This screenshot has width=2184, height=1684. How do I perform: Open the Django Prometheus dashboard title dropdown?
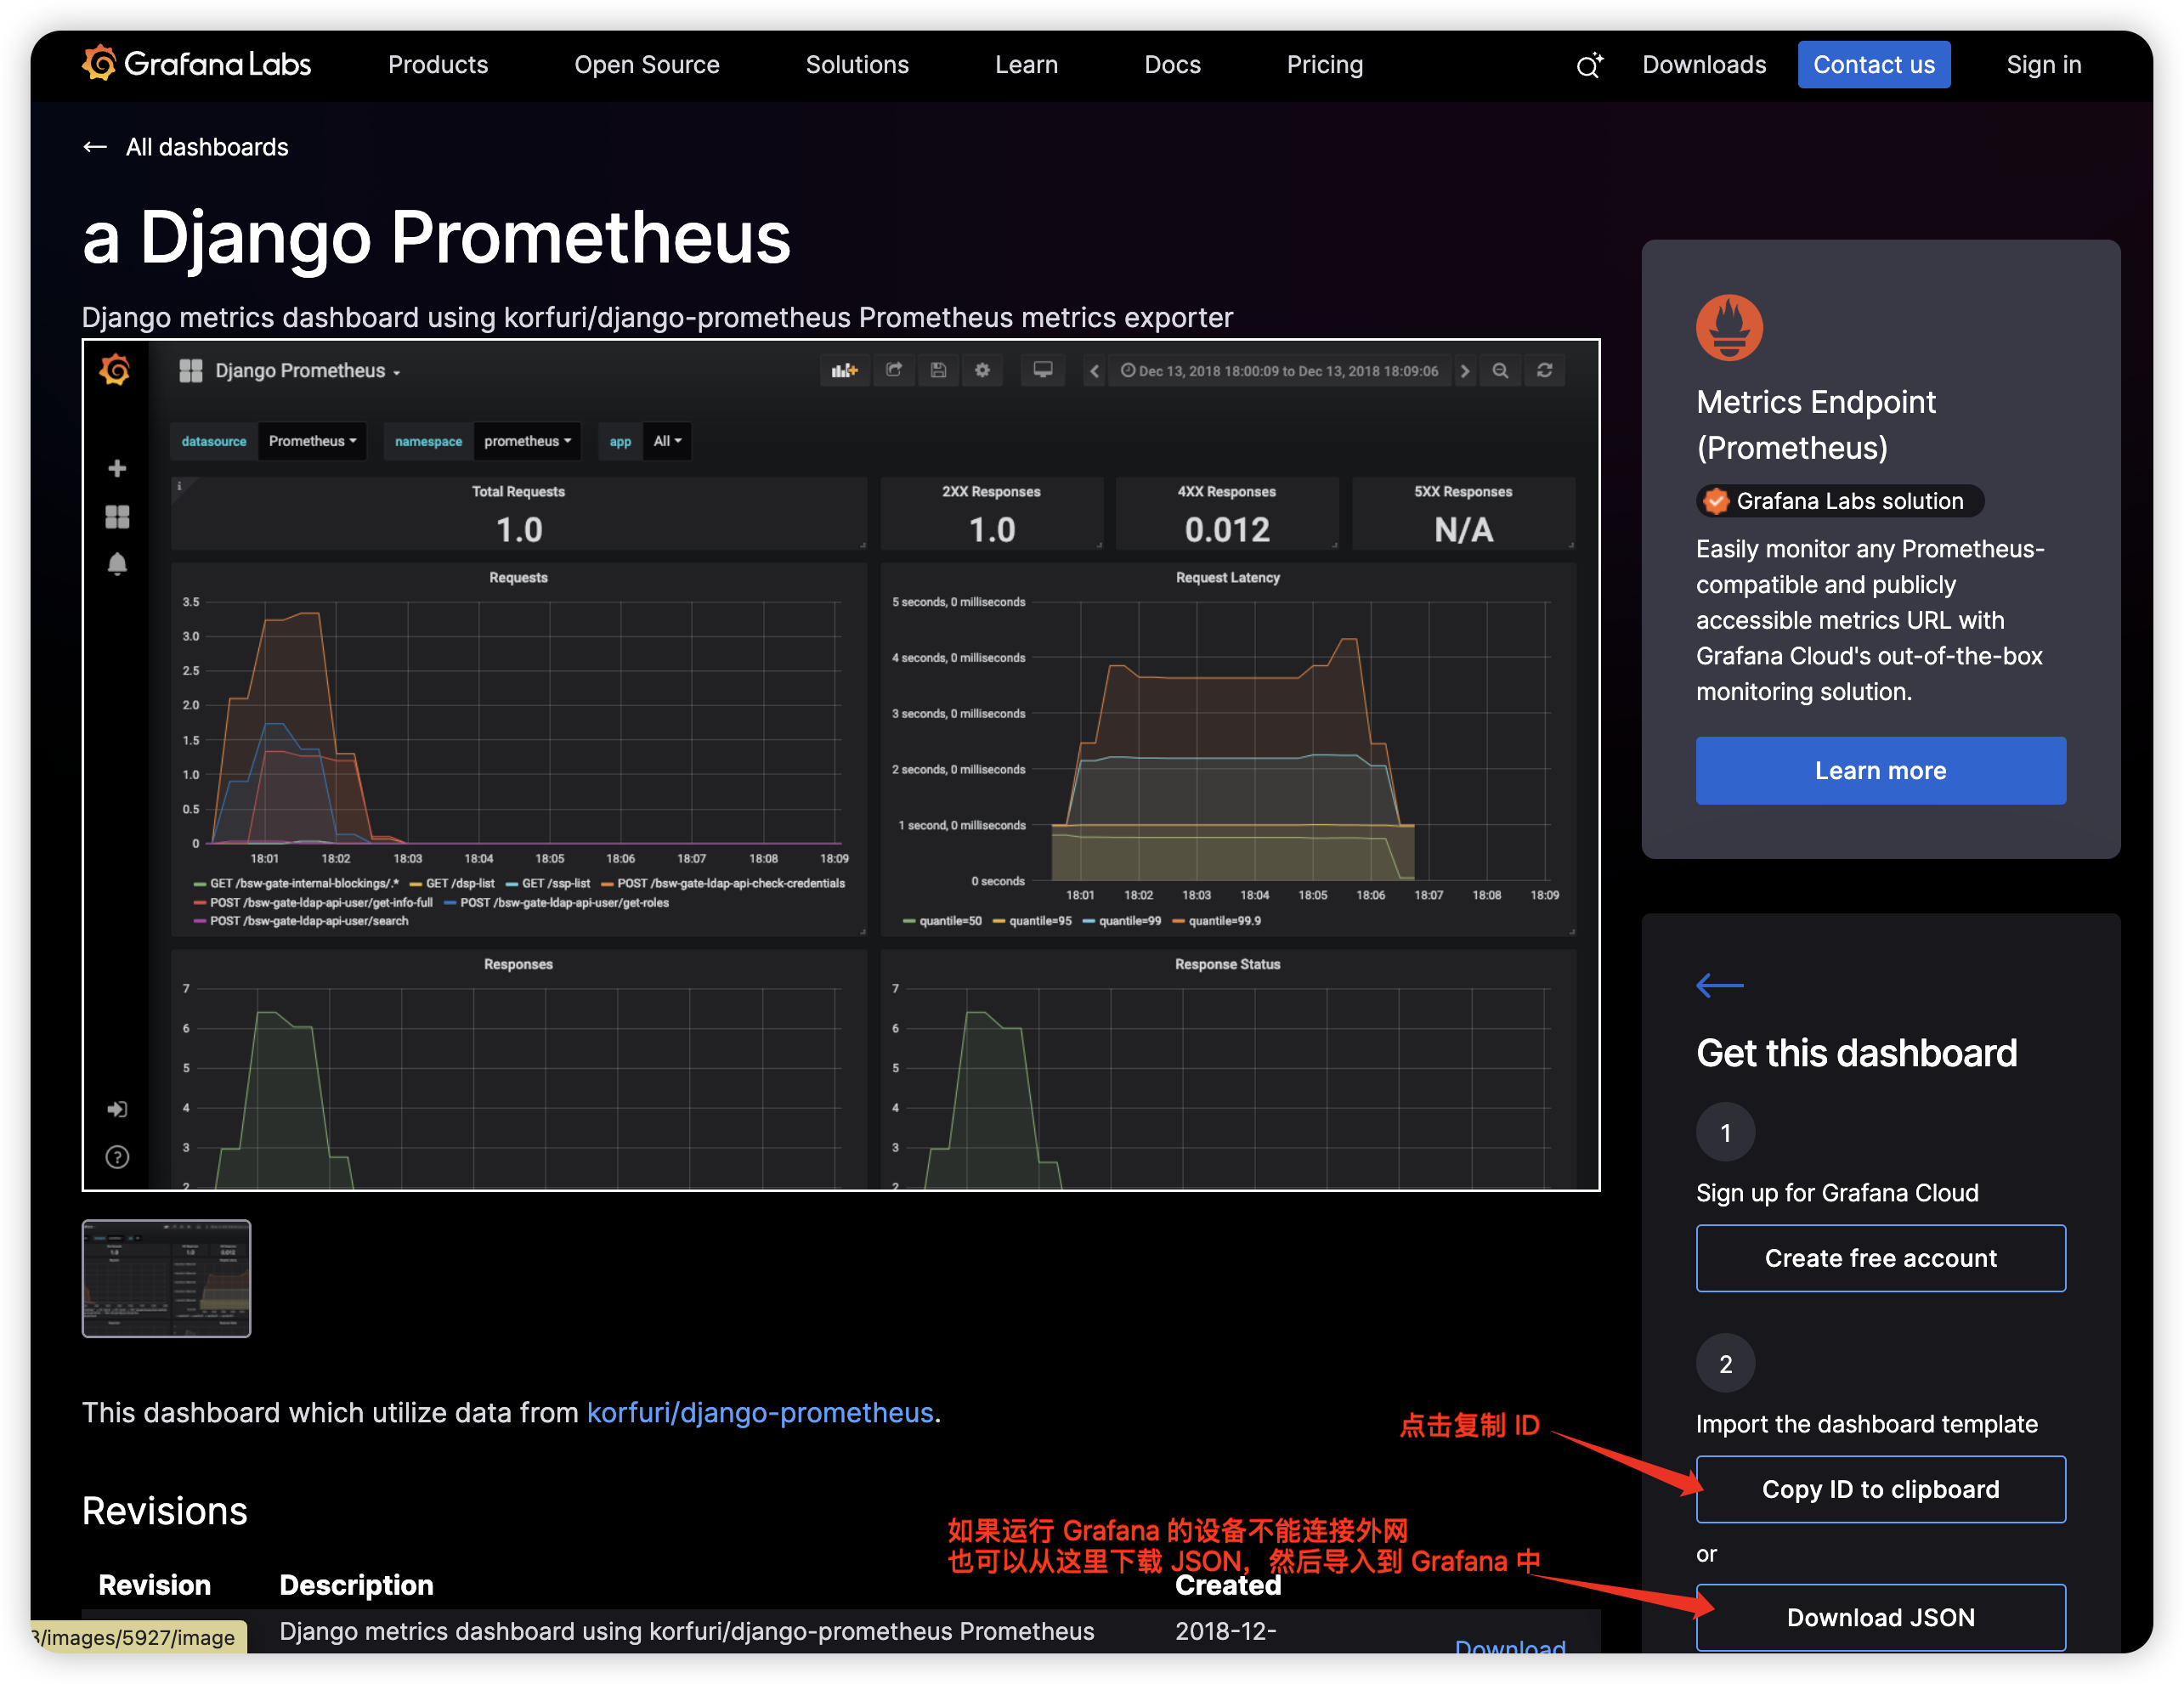[308, 371]
